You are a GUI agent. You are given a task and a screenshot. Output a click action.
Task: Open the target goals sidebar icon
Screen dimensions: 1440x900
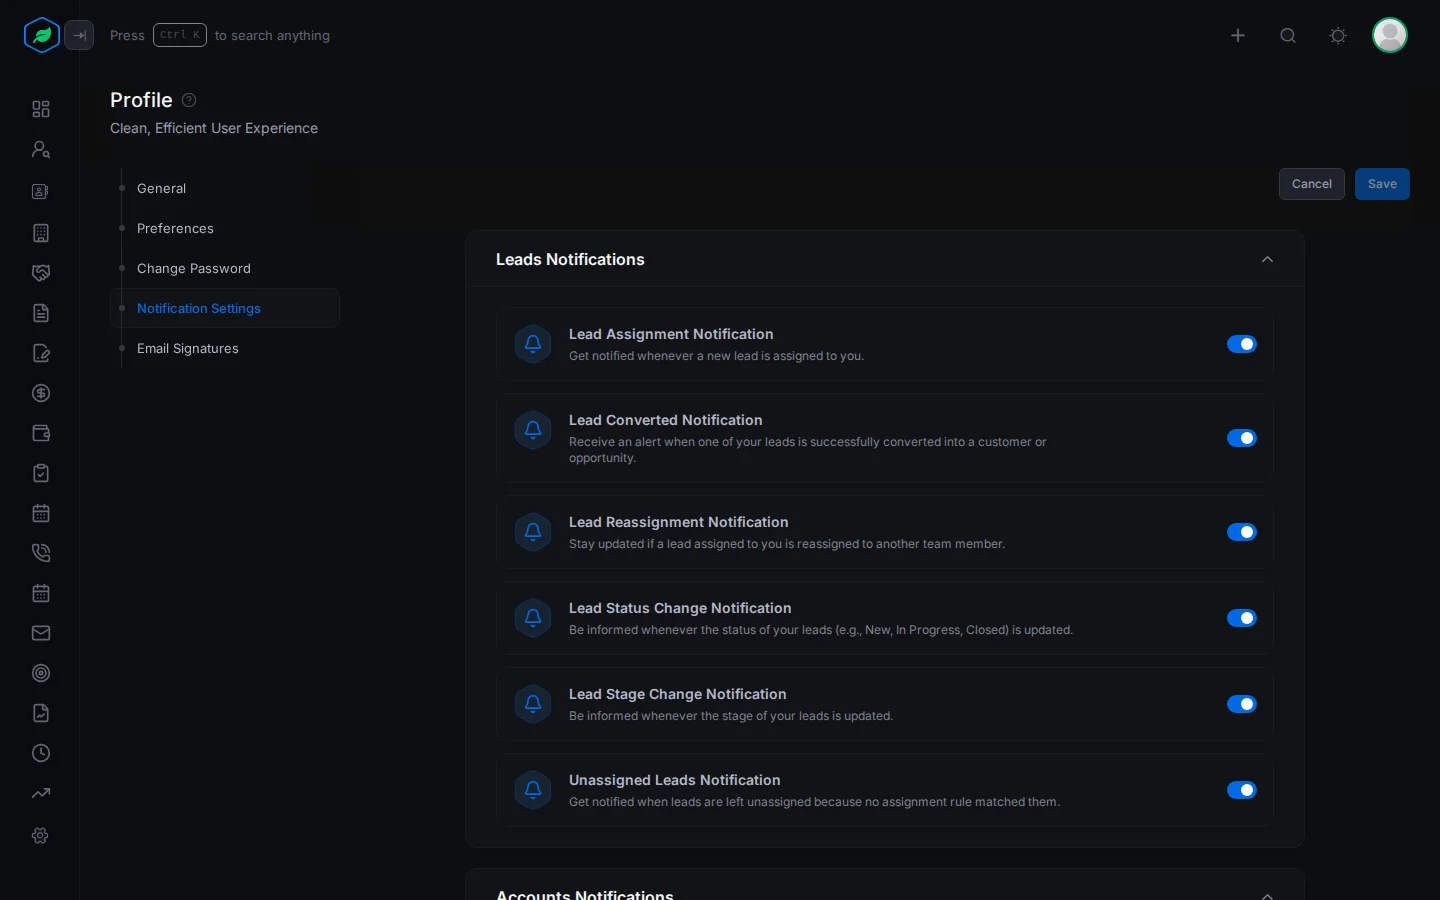click(x=41, y=673)
